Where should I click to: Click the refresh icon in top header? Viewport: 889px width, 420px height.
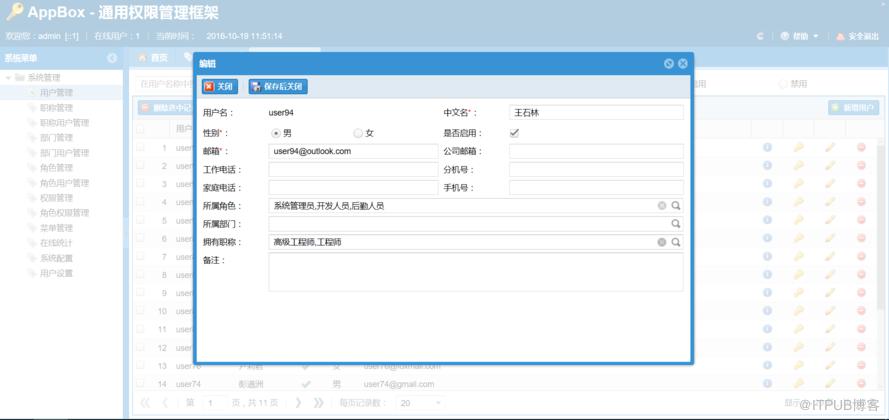click(760, 36)
